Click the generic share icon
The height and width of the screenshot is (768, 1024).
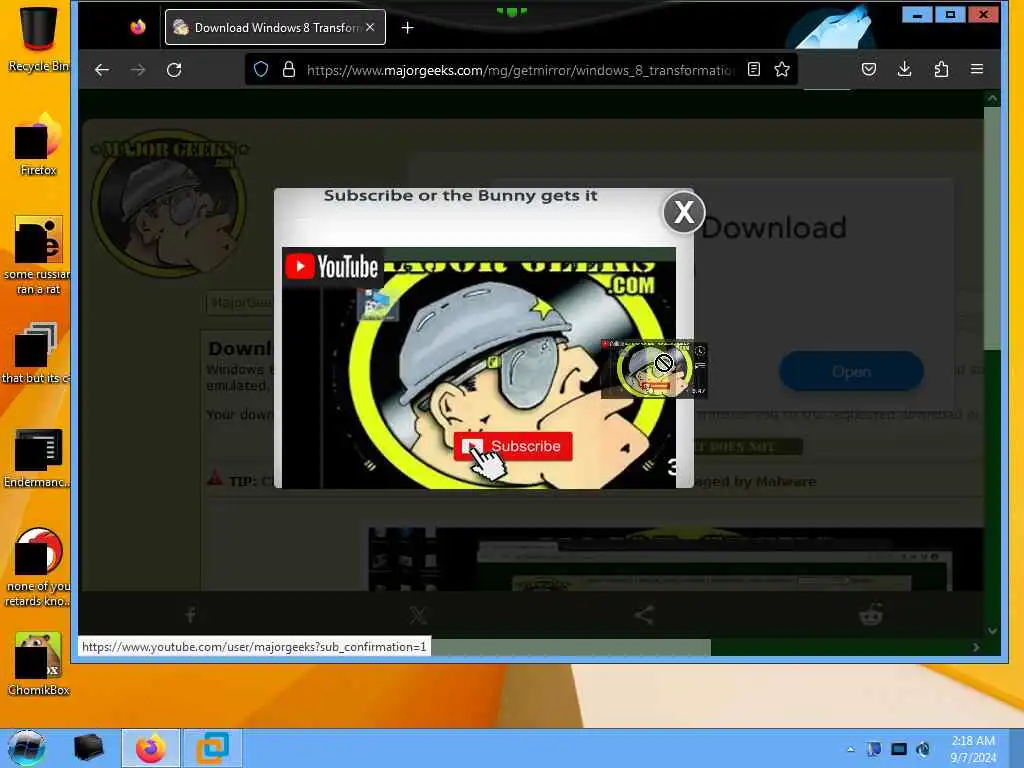645,615
